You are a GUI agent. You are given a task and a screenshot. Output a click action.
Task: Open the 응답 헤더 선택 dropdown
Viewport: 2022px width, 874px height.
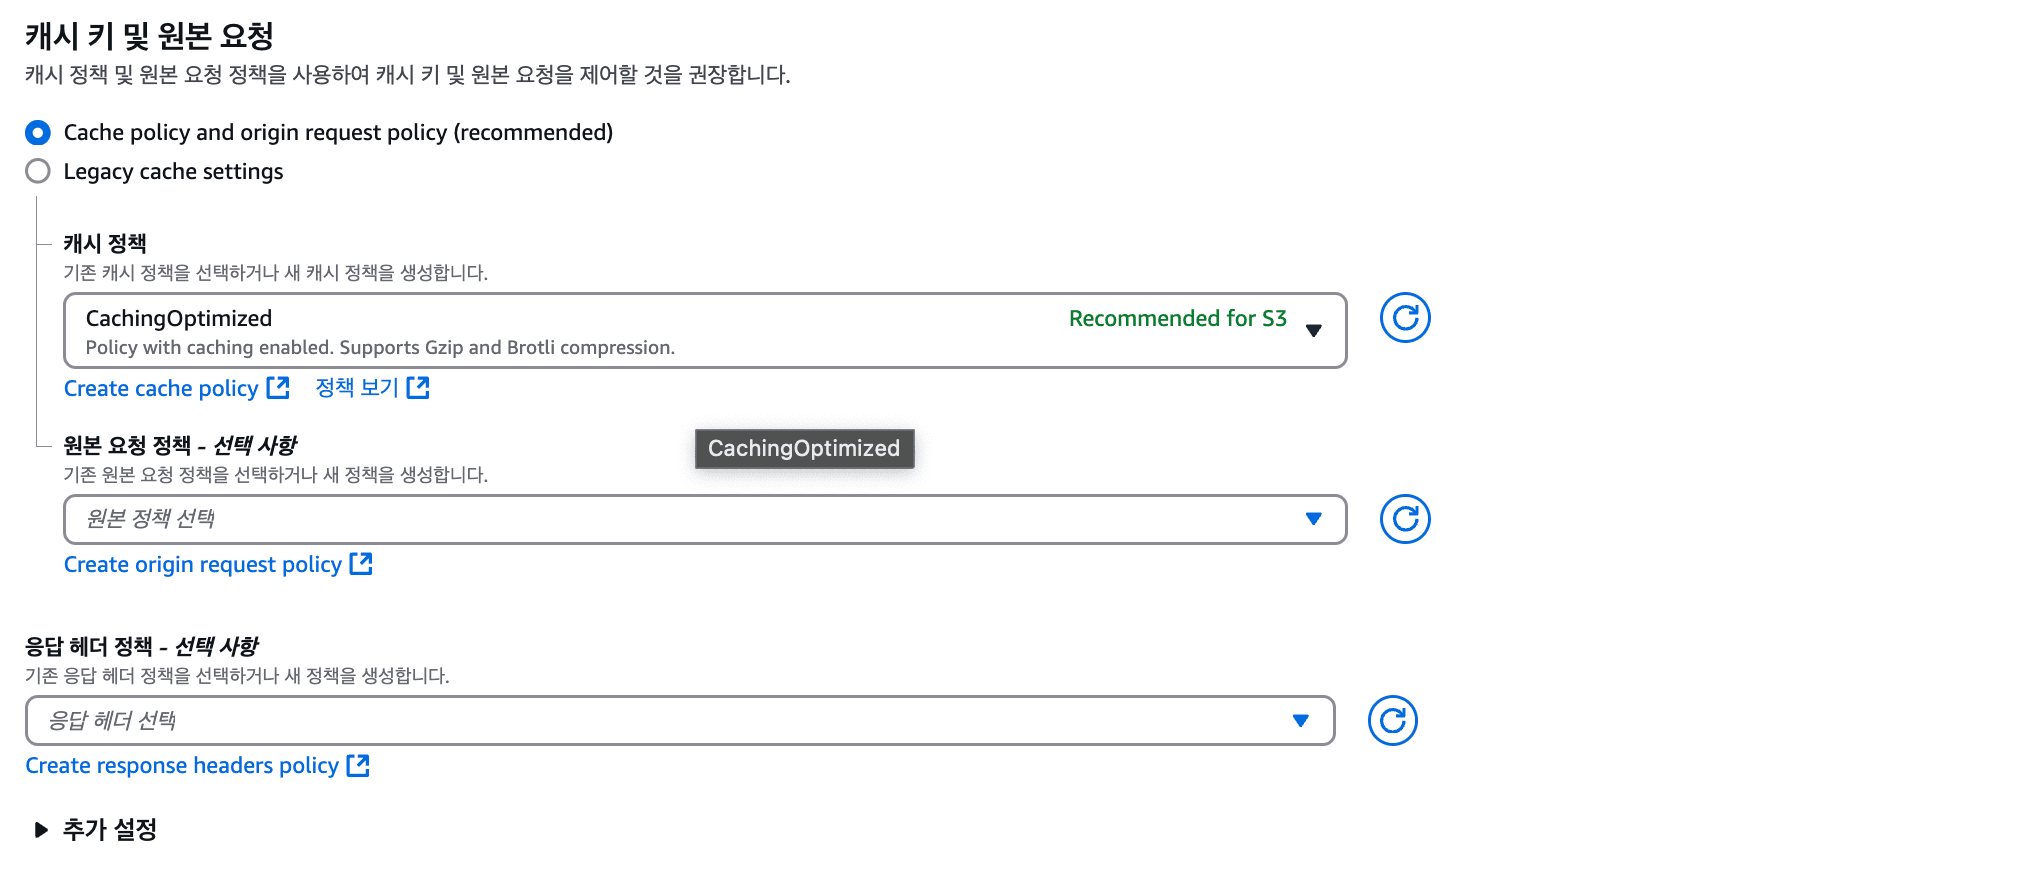coord(679,720)
